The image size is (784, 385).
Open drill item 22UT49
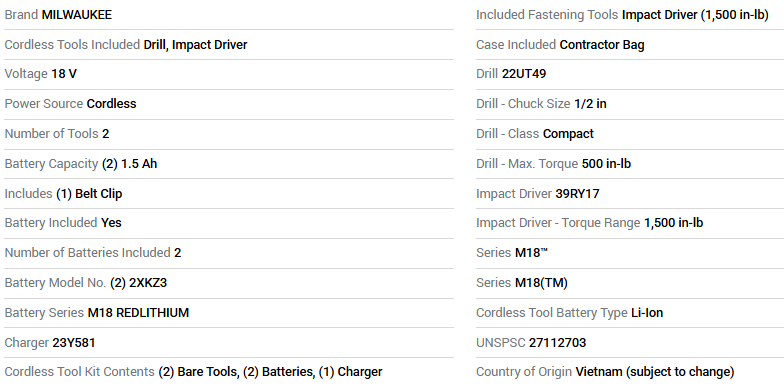524,74
